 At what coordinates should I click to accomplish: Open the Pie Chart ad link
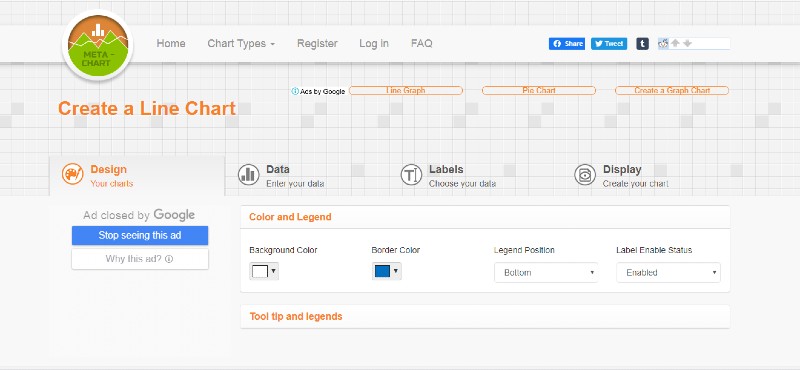539,91
